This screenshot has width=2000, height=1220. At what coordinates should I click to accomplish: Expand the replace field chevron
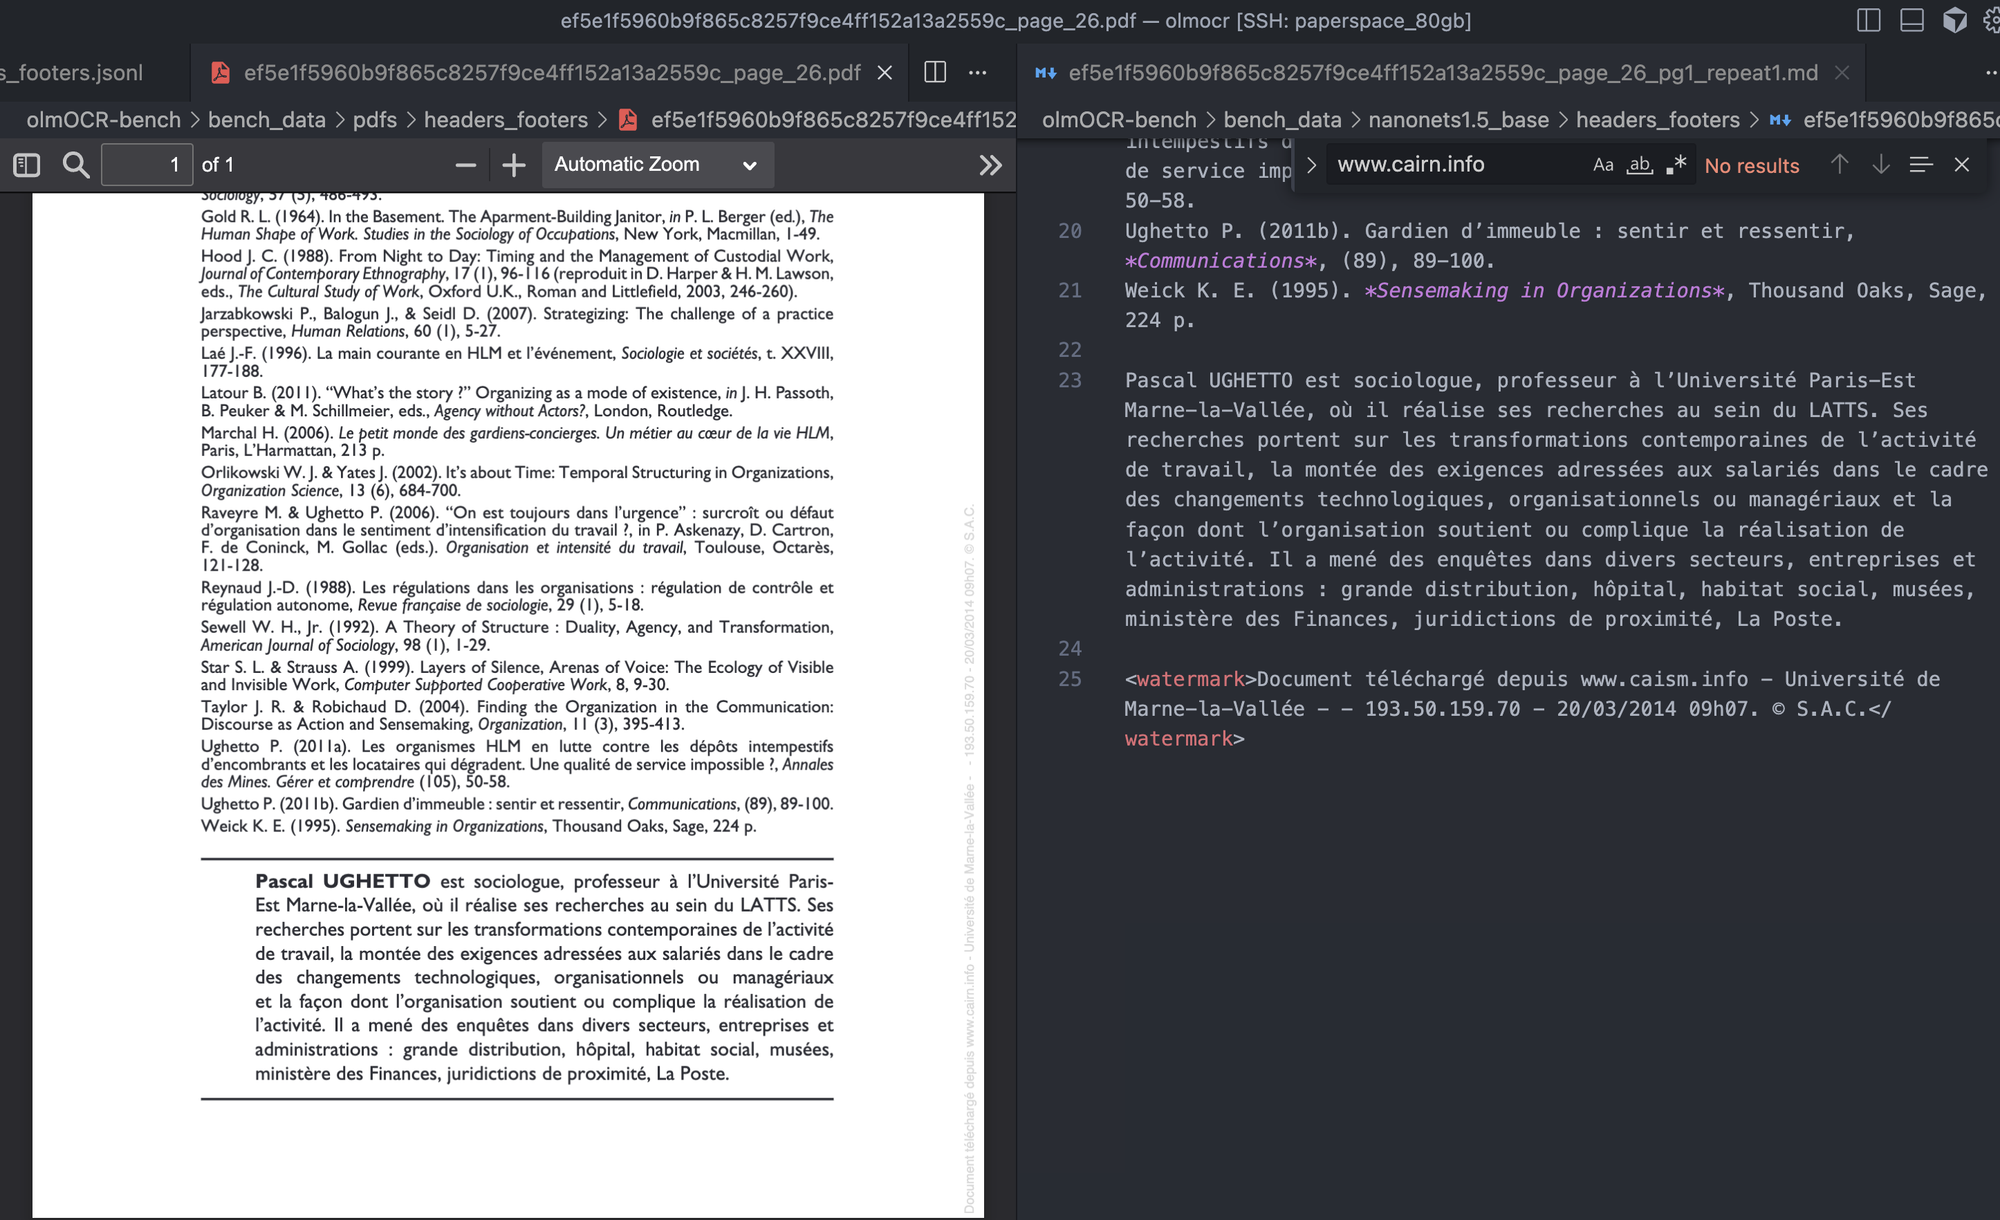(1311, 165)
